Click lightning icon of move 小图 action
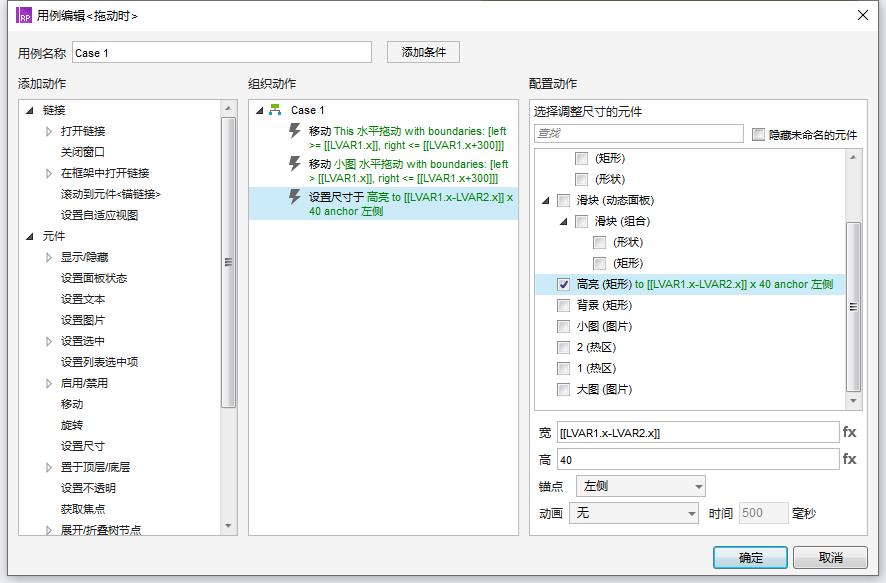This screenshot has width=886, height=583. [x=295, y=165]
